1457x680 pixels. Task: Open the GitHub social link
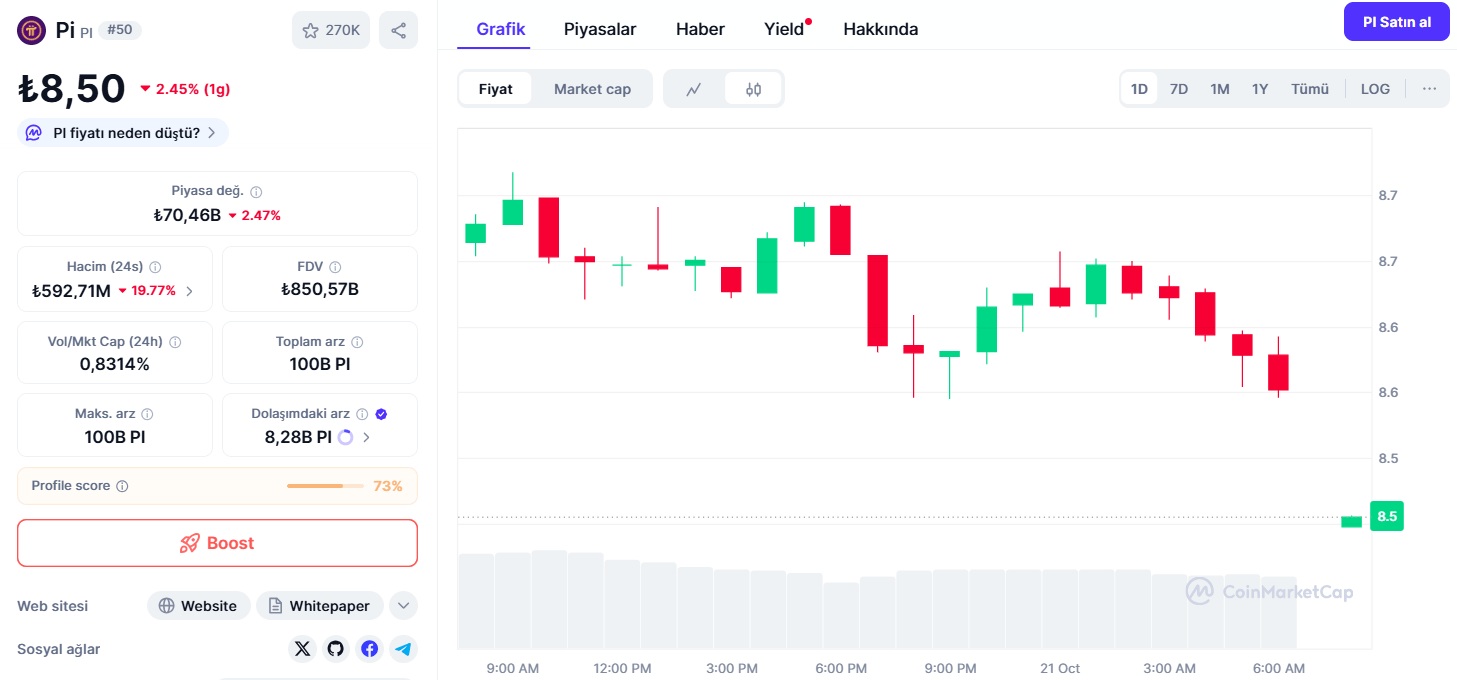(x=336, y=649)
